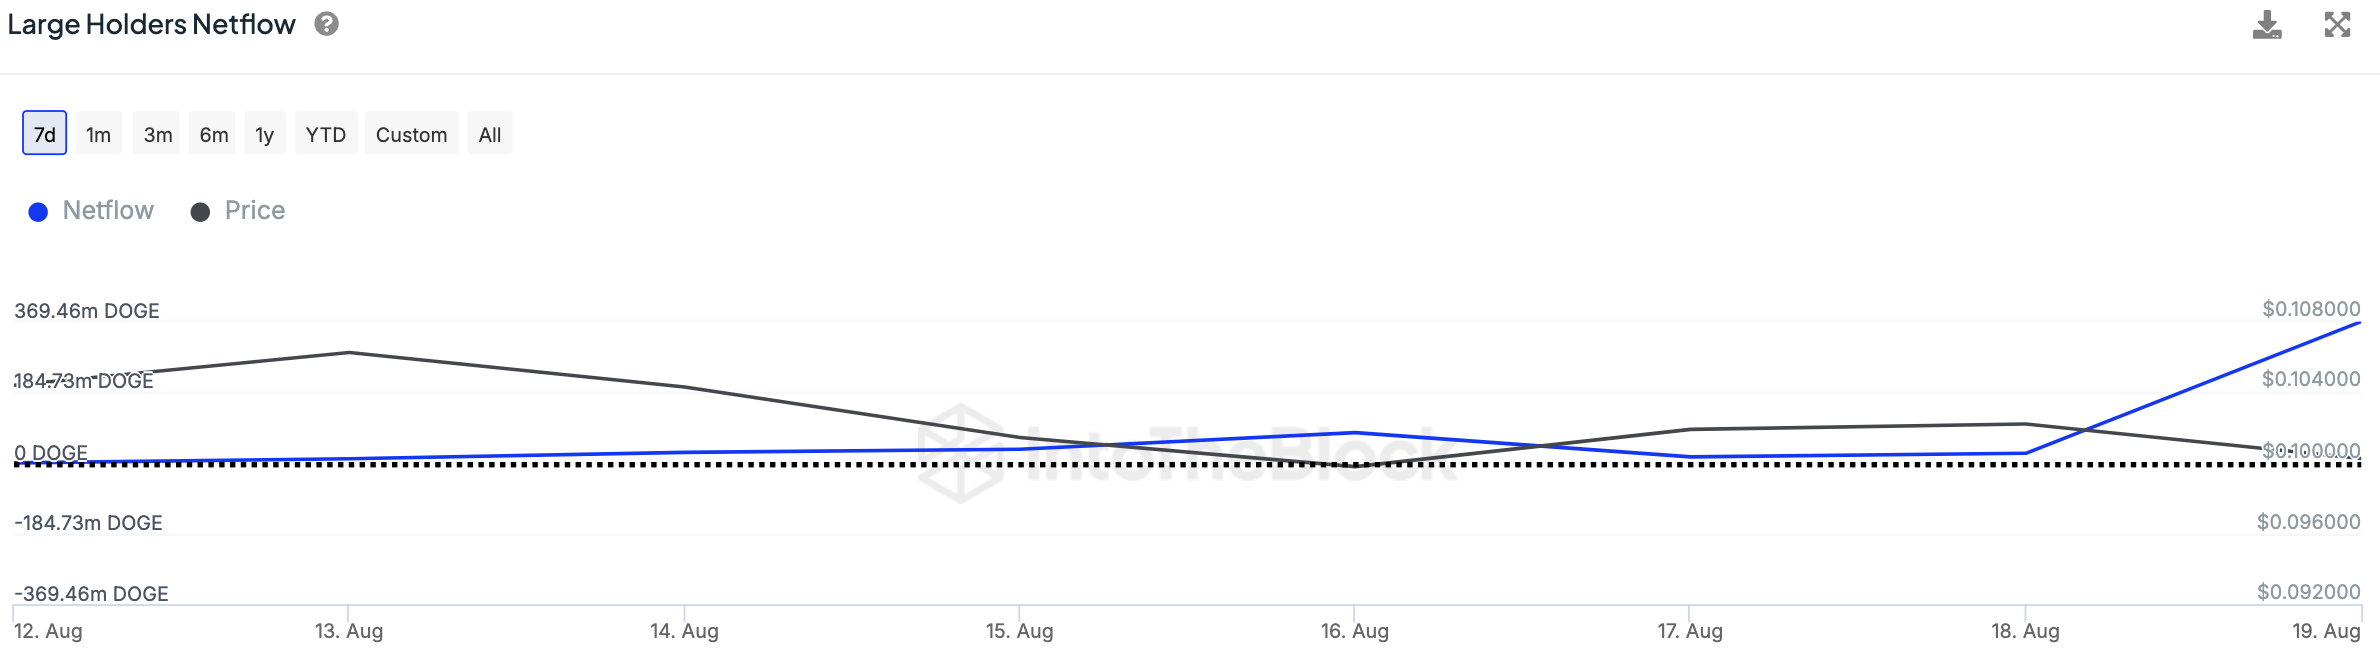Toggle the Price series legend

[254, 211]
